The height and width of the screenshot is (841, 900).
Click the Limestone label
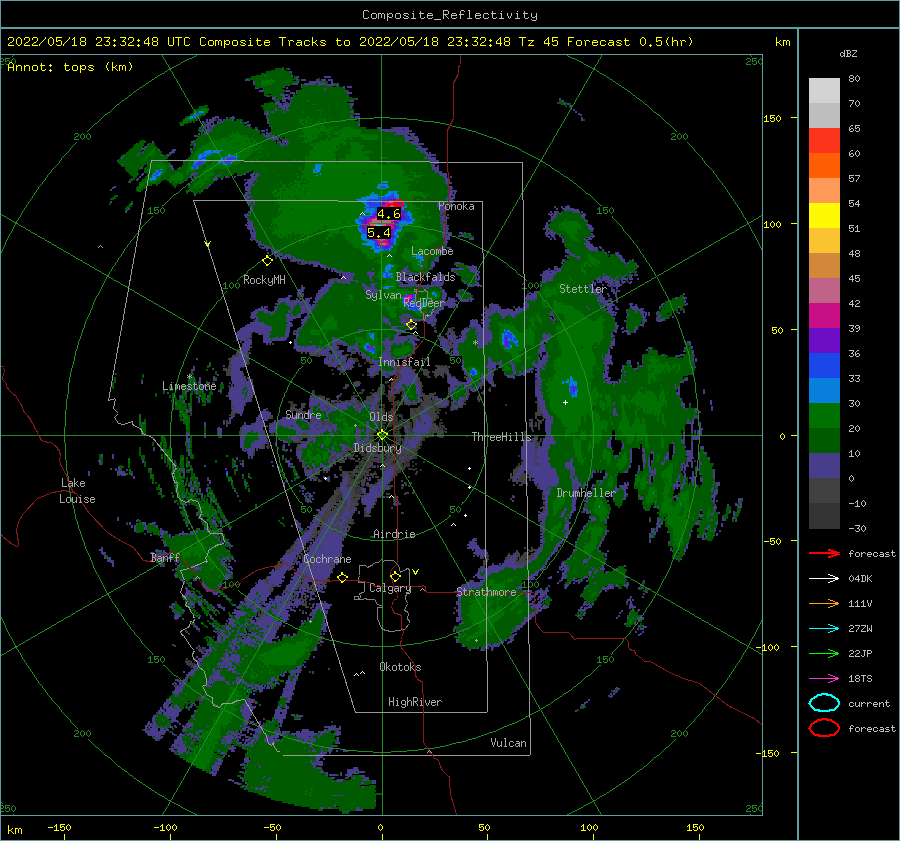[189, 386]
